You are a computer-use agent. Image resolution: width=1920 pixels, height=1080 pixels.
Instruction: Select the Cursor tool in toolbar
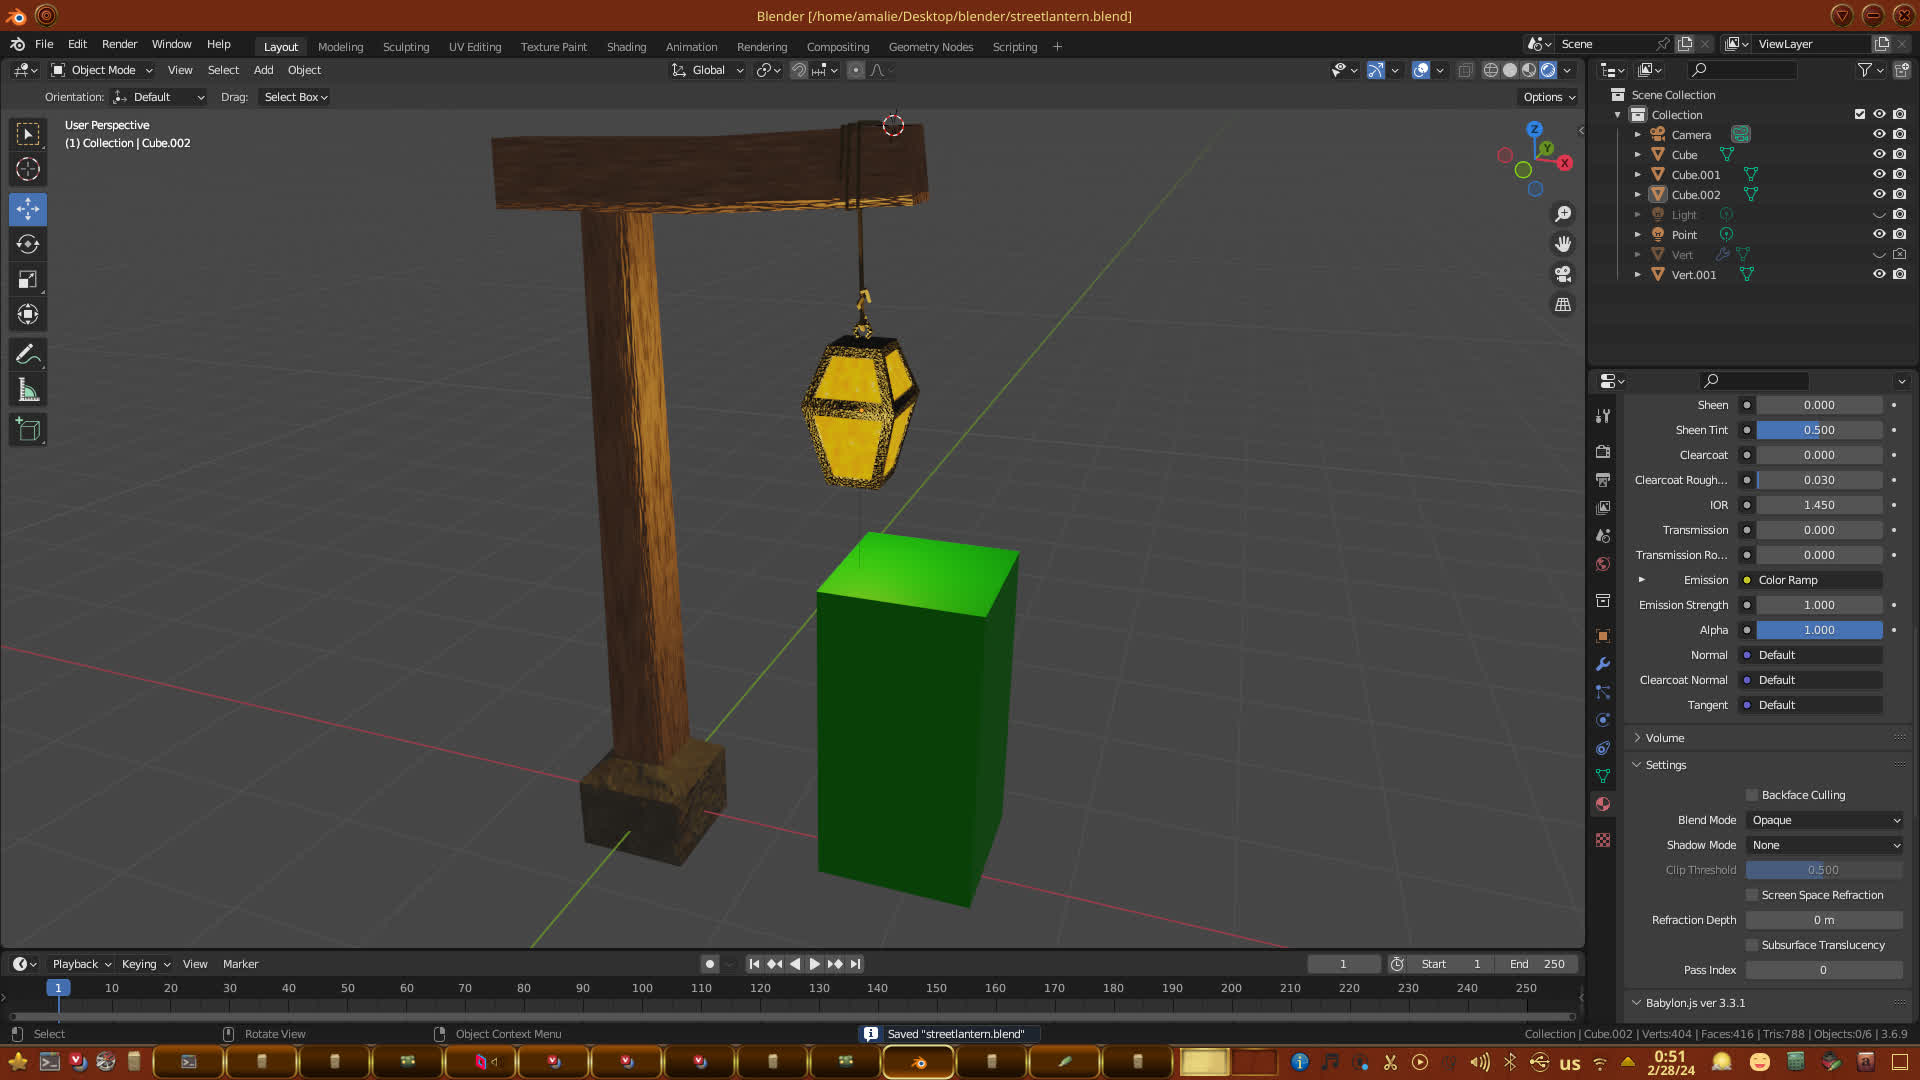[28, 169]
